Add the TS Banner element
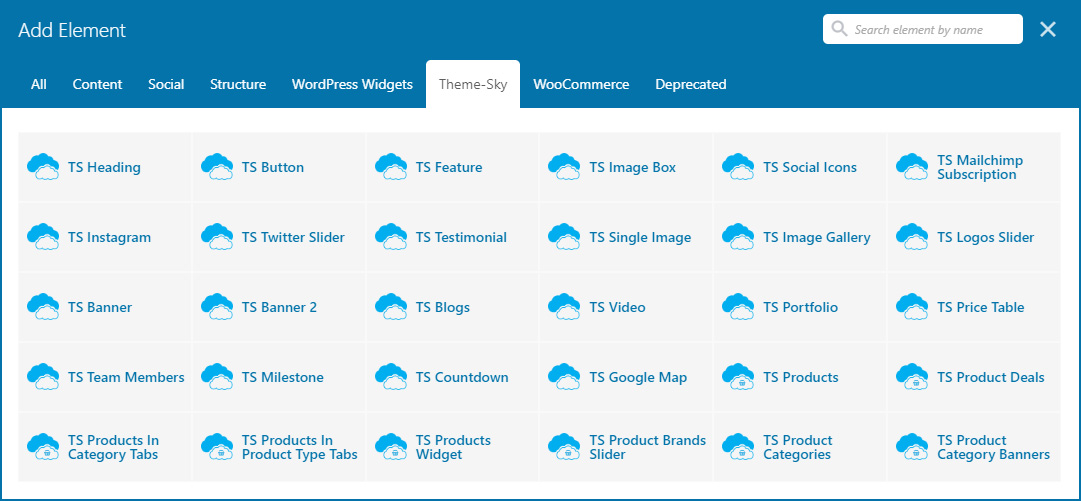Image resolution: width=1081 pixels, height=501 pixels. 105,307
